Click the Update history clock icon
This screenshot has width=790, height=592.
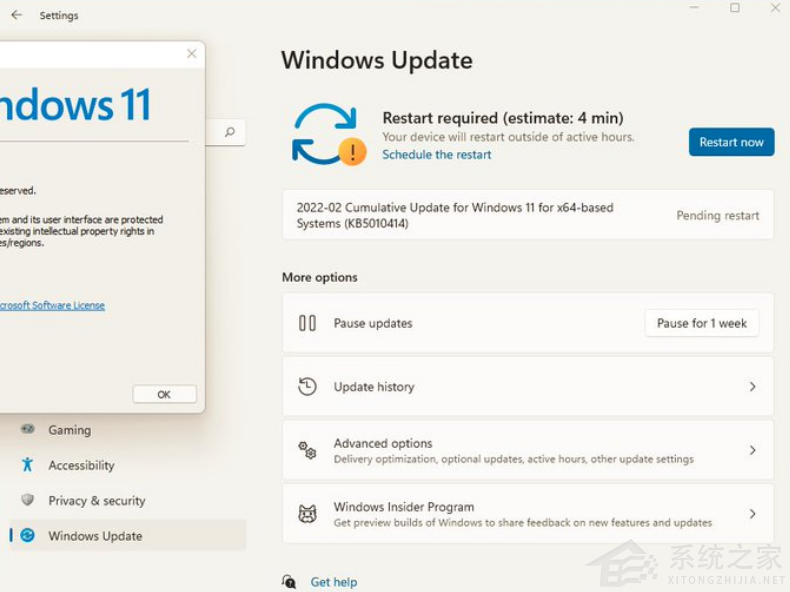[307, 386]
